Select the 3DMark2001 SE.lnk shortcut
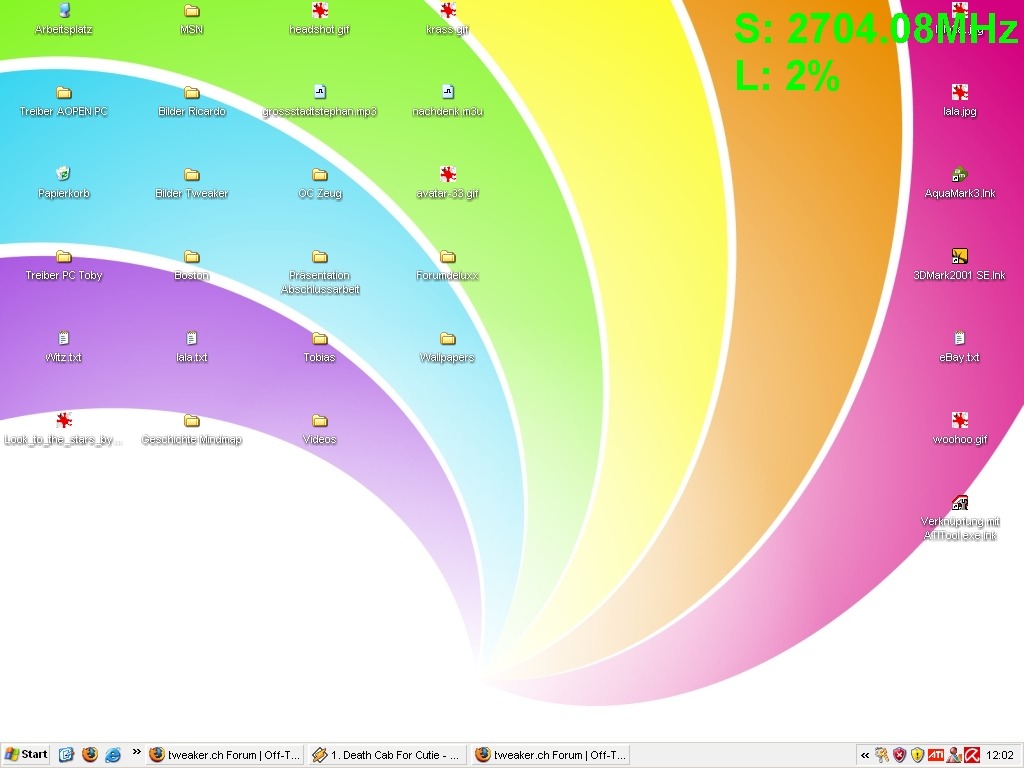This screenshot has height=768, width=1024. coord(959,257)
